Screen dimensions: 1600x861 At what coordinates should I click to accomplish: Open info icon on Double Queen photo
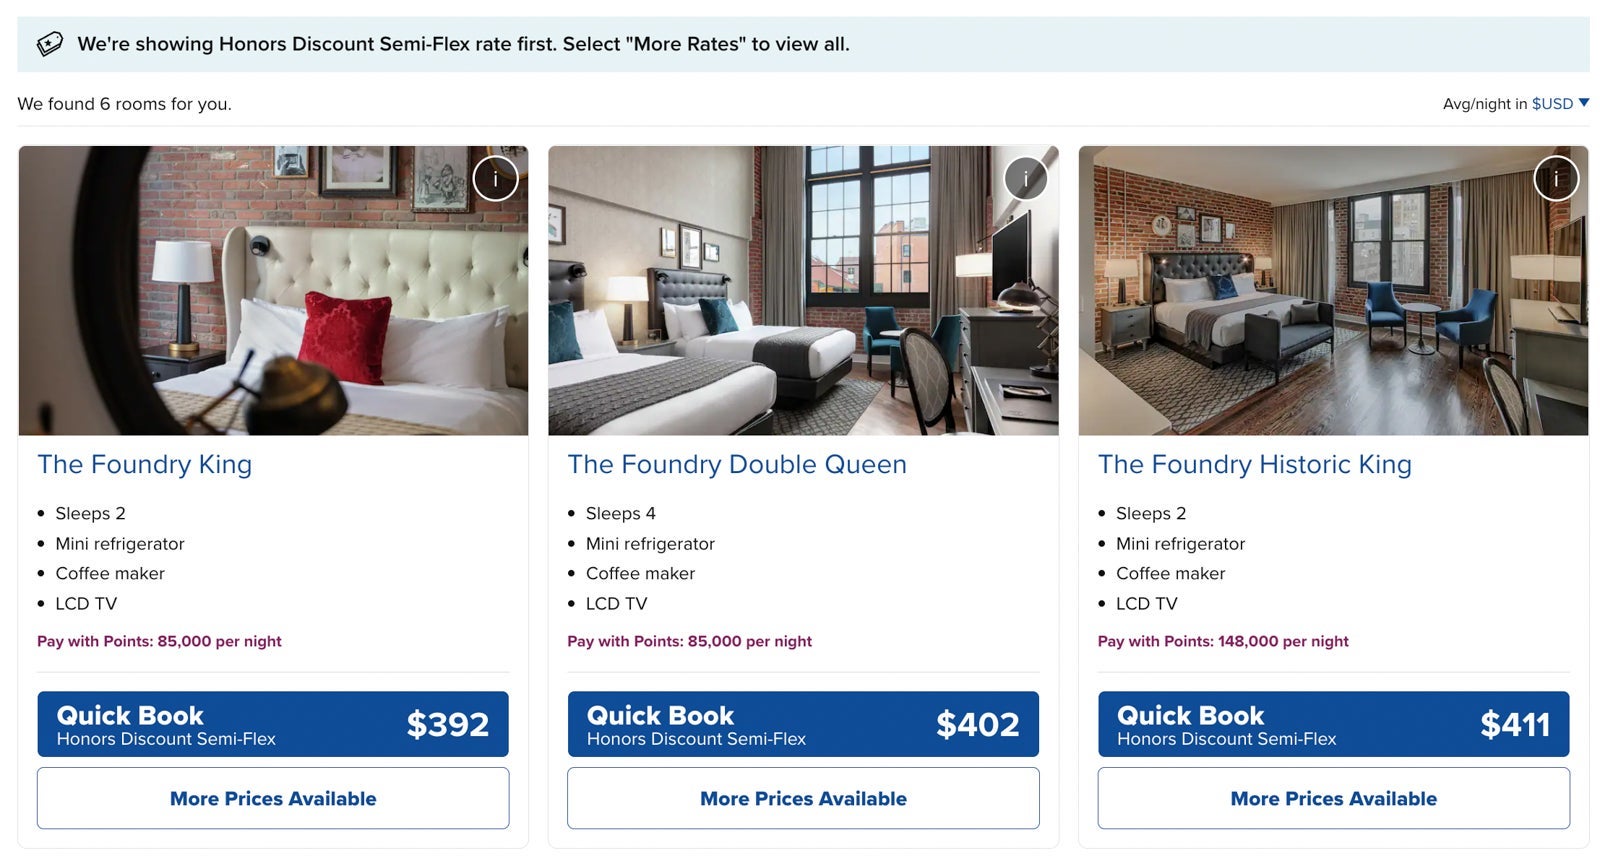[x=1025, y=179]
